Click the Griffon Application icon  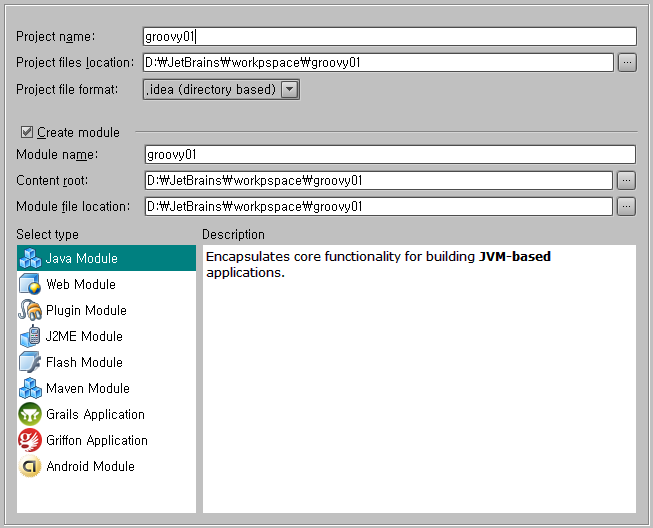(30, 440)
